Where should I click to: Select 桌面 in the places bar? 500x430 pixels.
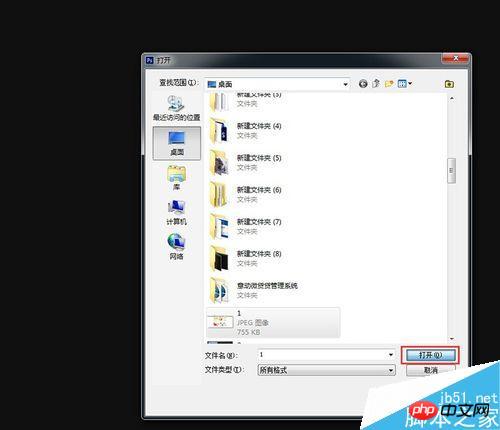[x=177, y=143]
